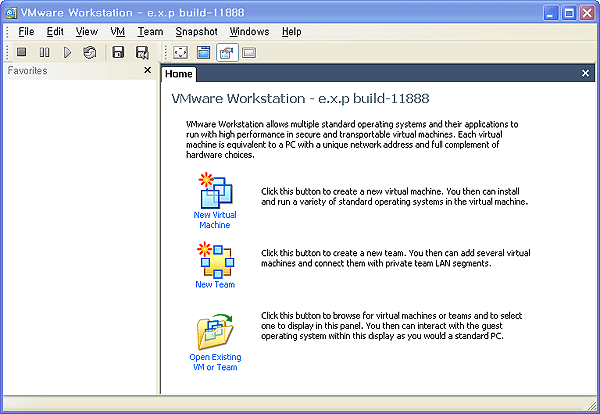Click the New Team icon
This screenshot has width=600, height=414.
pyautogui.click(x=215, y=260)
